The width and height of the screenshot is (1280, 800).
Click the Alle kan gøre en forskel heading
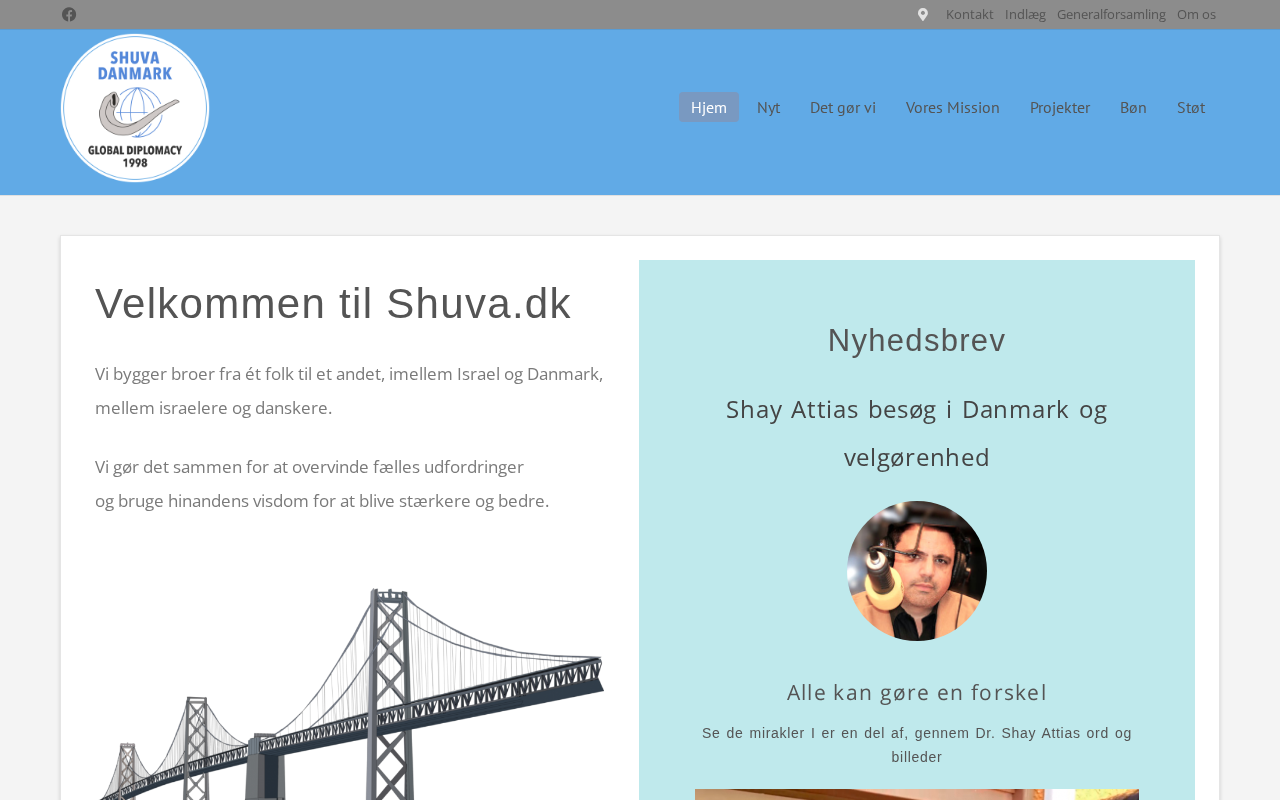pos(917,692)
